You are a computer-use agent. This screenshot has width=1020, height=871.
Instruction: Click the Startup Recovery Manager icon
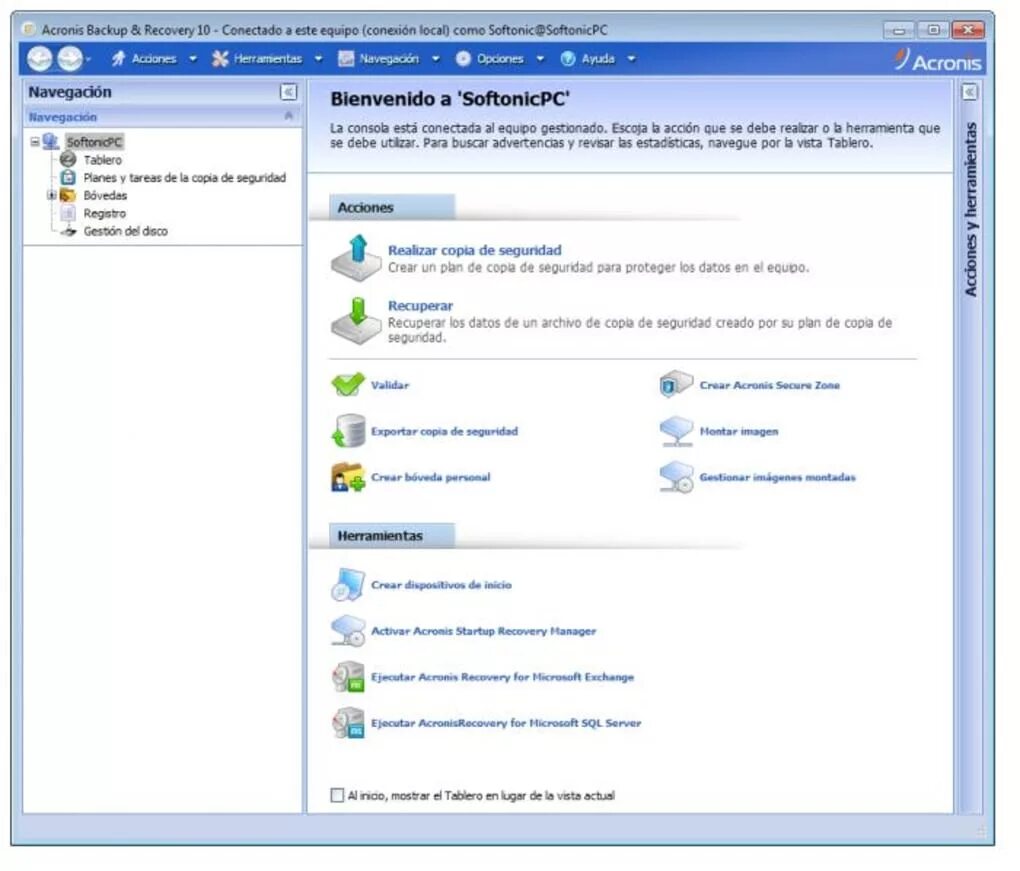point(348,631)
